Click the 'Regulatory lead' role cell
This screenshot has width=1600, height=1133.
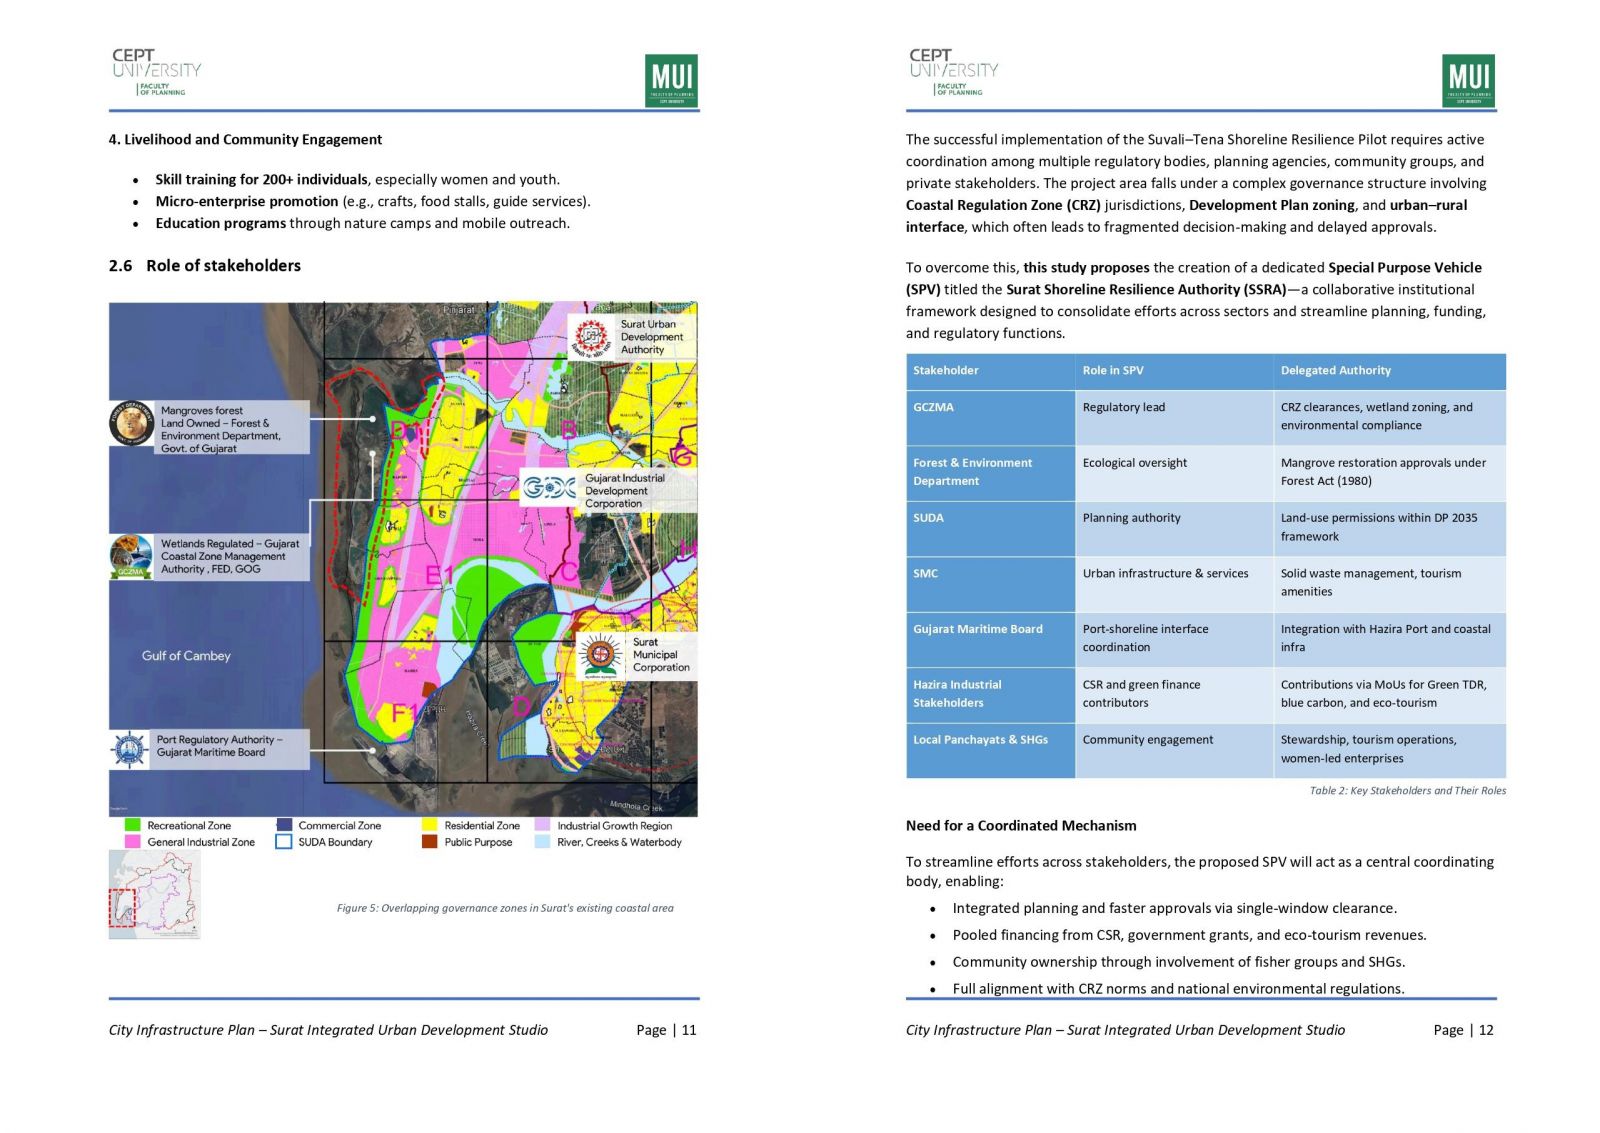[x=1174, y=417]
